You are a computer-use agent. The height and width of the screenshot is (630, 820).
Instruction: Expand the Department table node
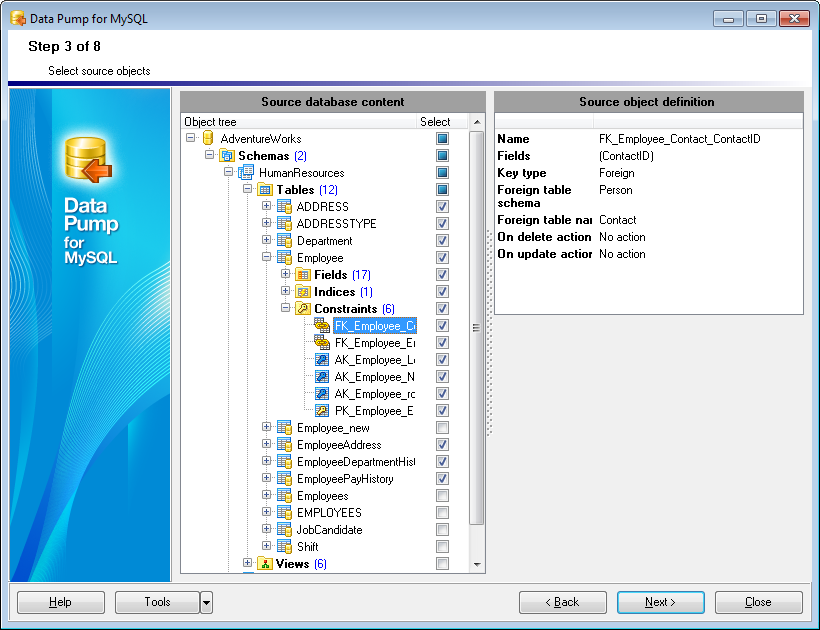pyautogui.click(x=267, y=241)
